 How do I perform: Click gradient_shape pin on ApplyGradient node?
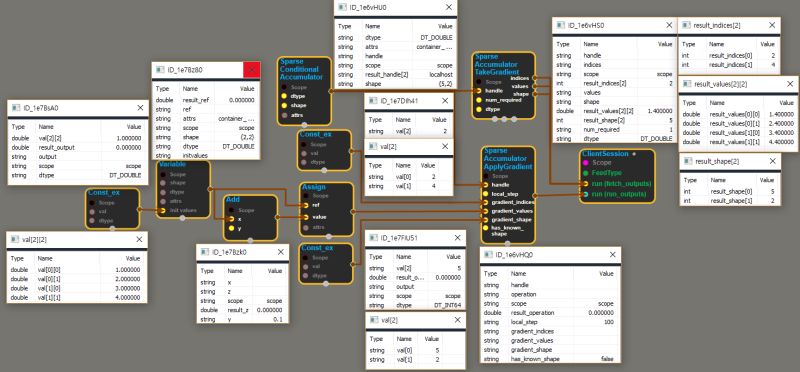point(486,219)
